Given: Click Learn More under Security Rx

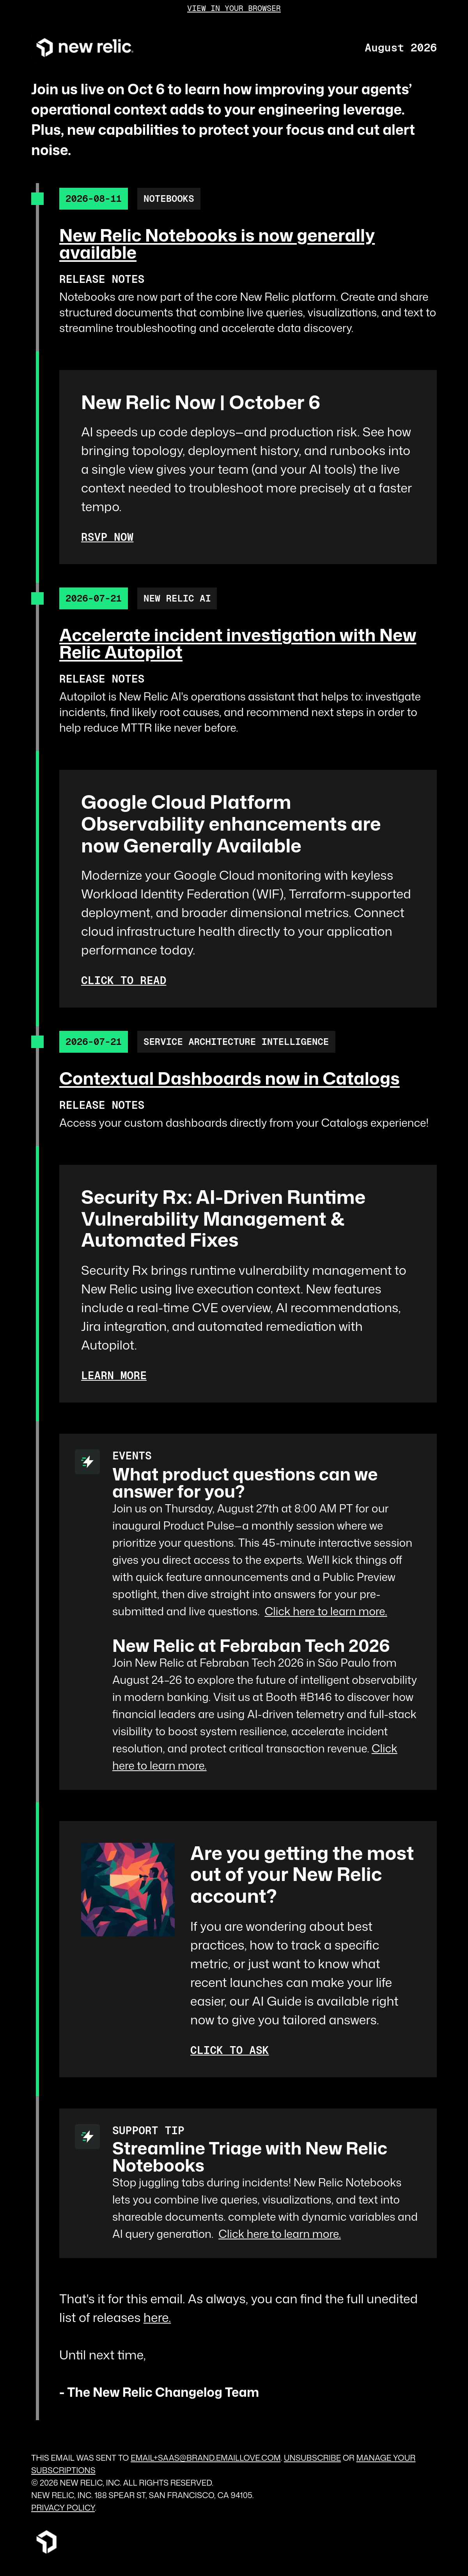Looking at the screenshot, I should pyautogui.click(x=113, y=1375).
